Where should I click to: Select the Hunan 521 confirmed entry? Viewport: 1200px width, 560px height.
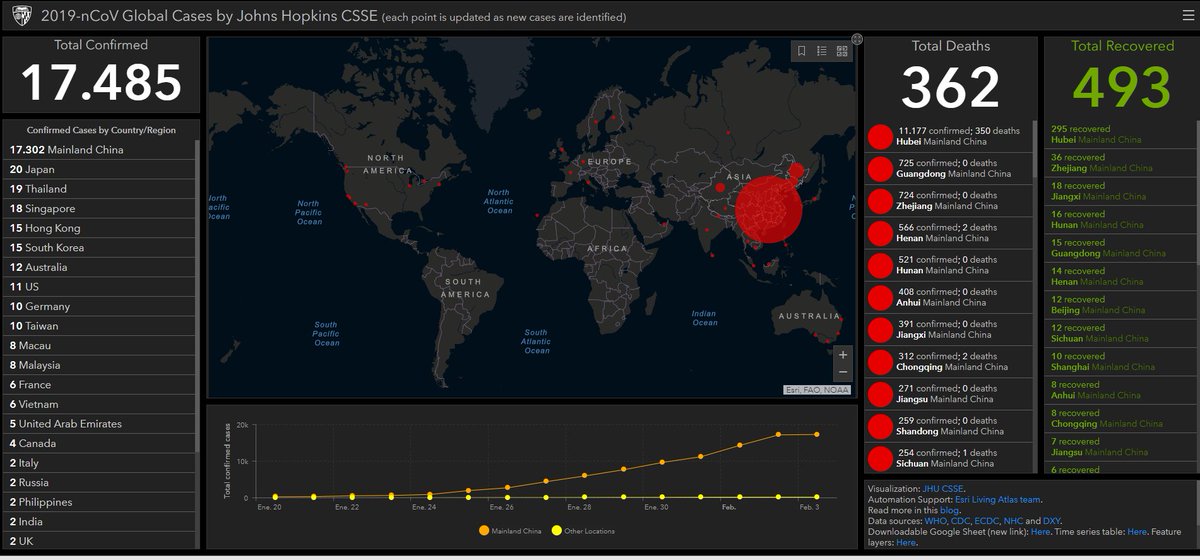(948, 265)
